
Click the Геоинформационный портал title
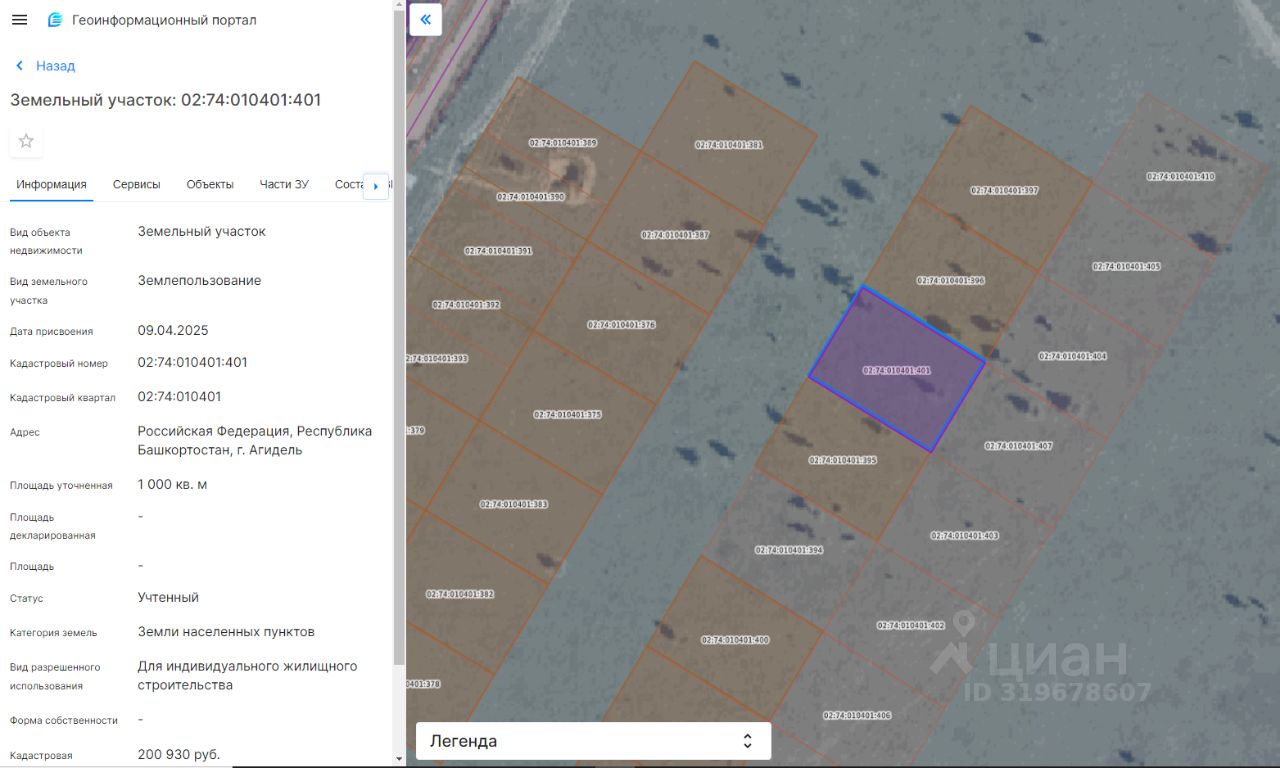click(164, 20)
